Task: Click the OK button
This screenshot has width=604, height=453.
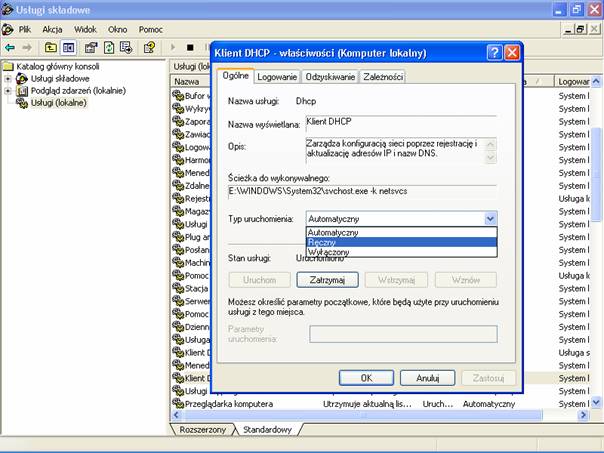Action: 366,378
